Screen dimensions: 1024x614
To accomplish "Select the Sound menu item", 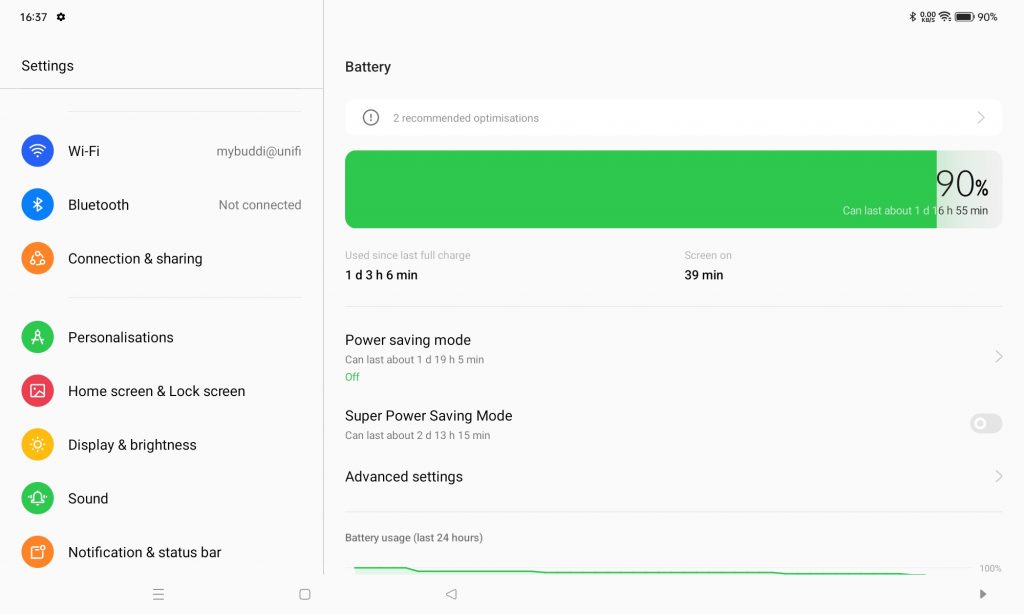I will click(88, 498).
